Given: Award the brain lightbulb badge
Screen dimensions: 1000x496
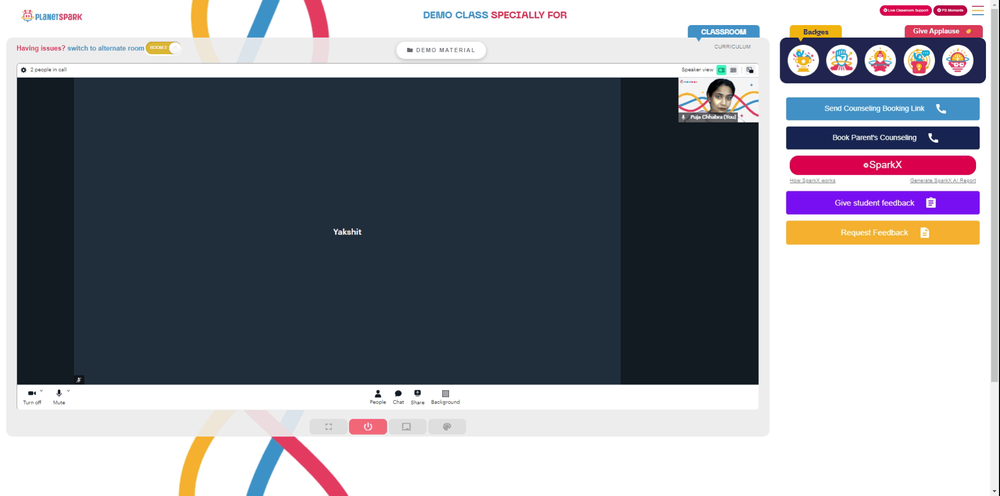Looking at the screenshot, I should coord(958,61).
